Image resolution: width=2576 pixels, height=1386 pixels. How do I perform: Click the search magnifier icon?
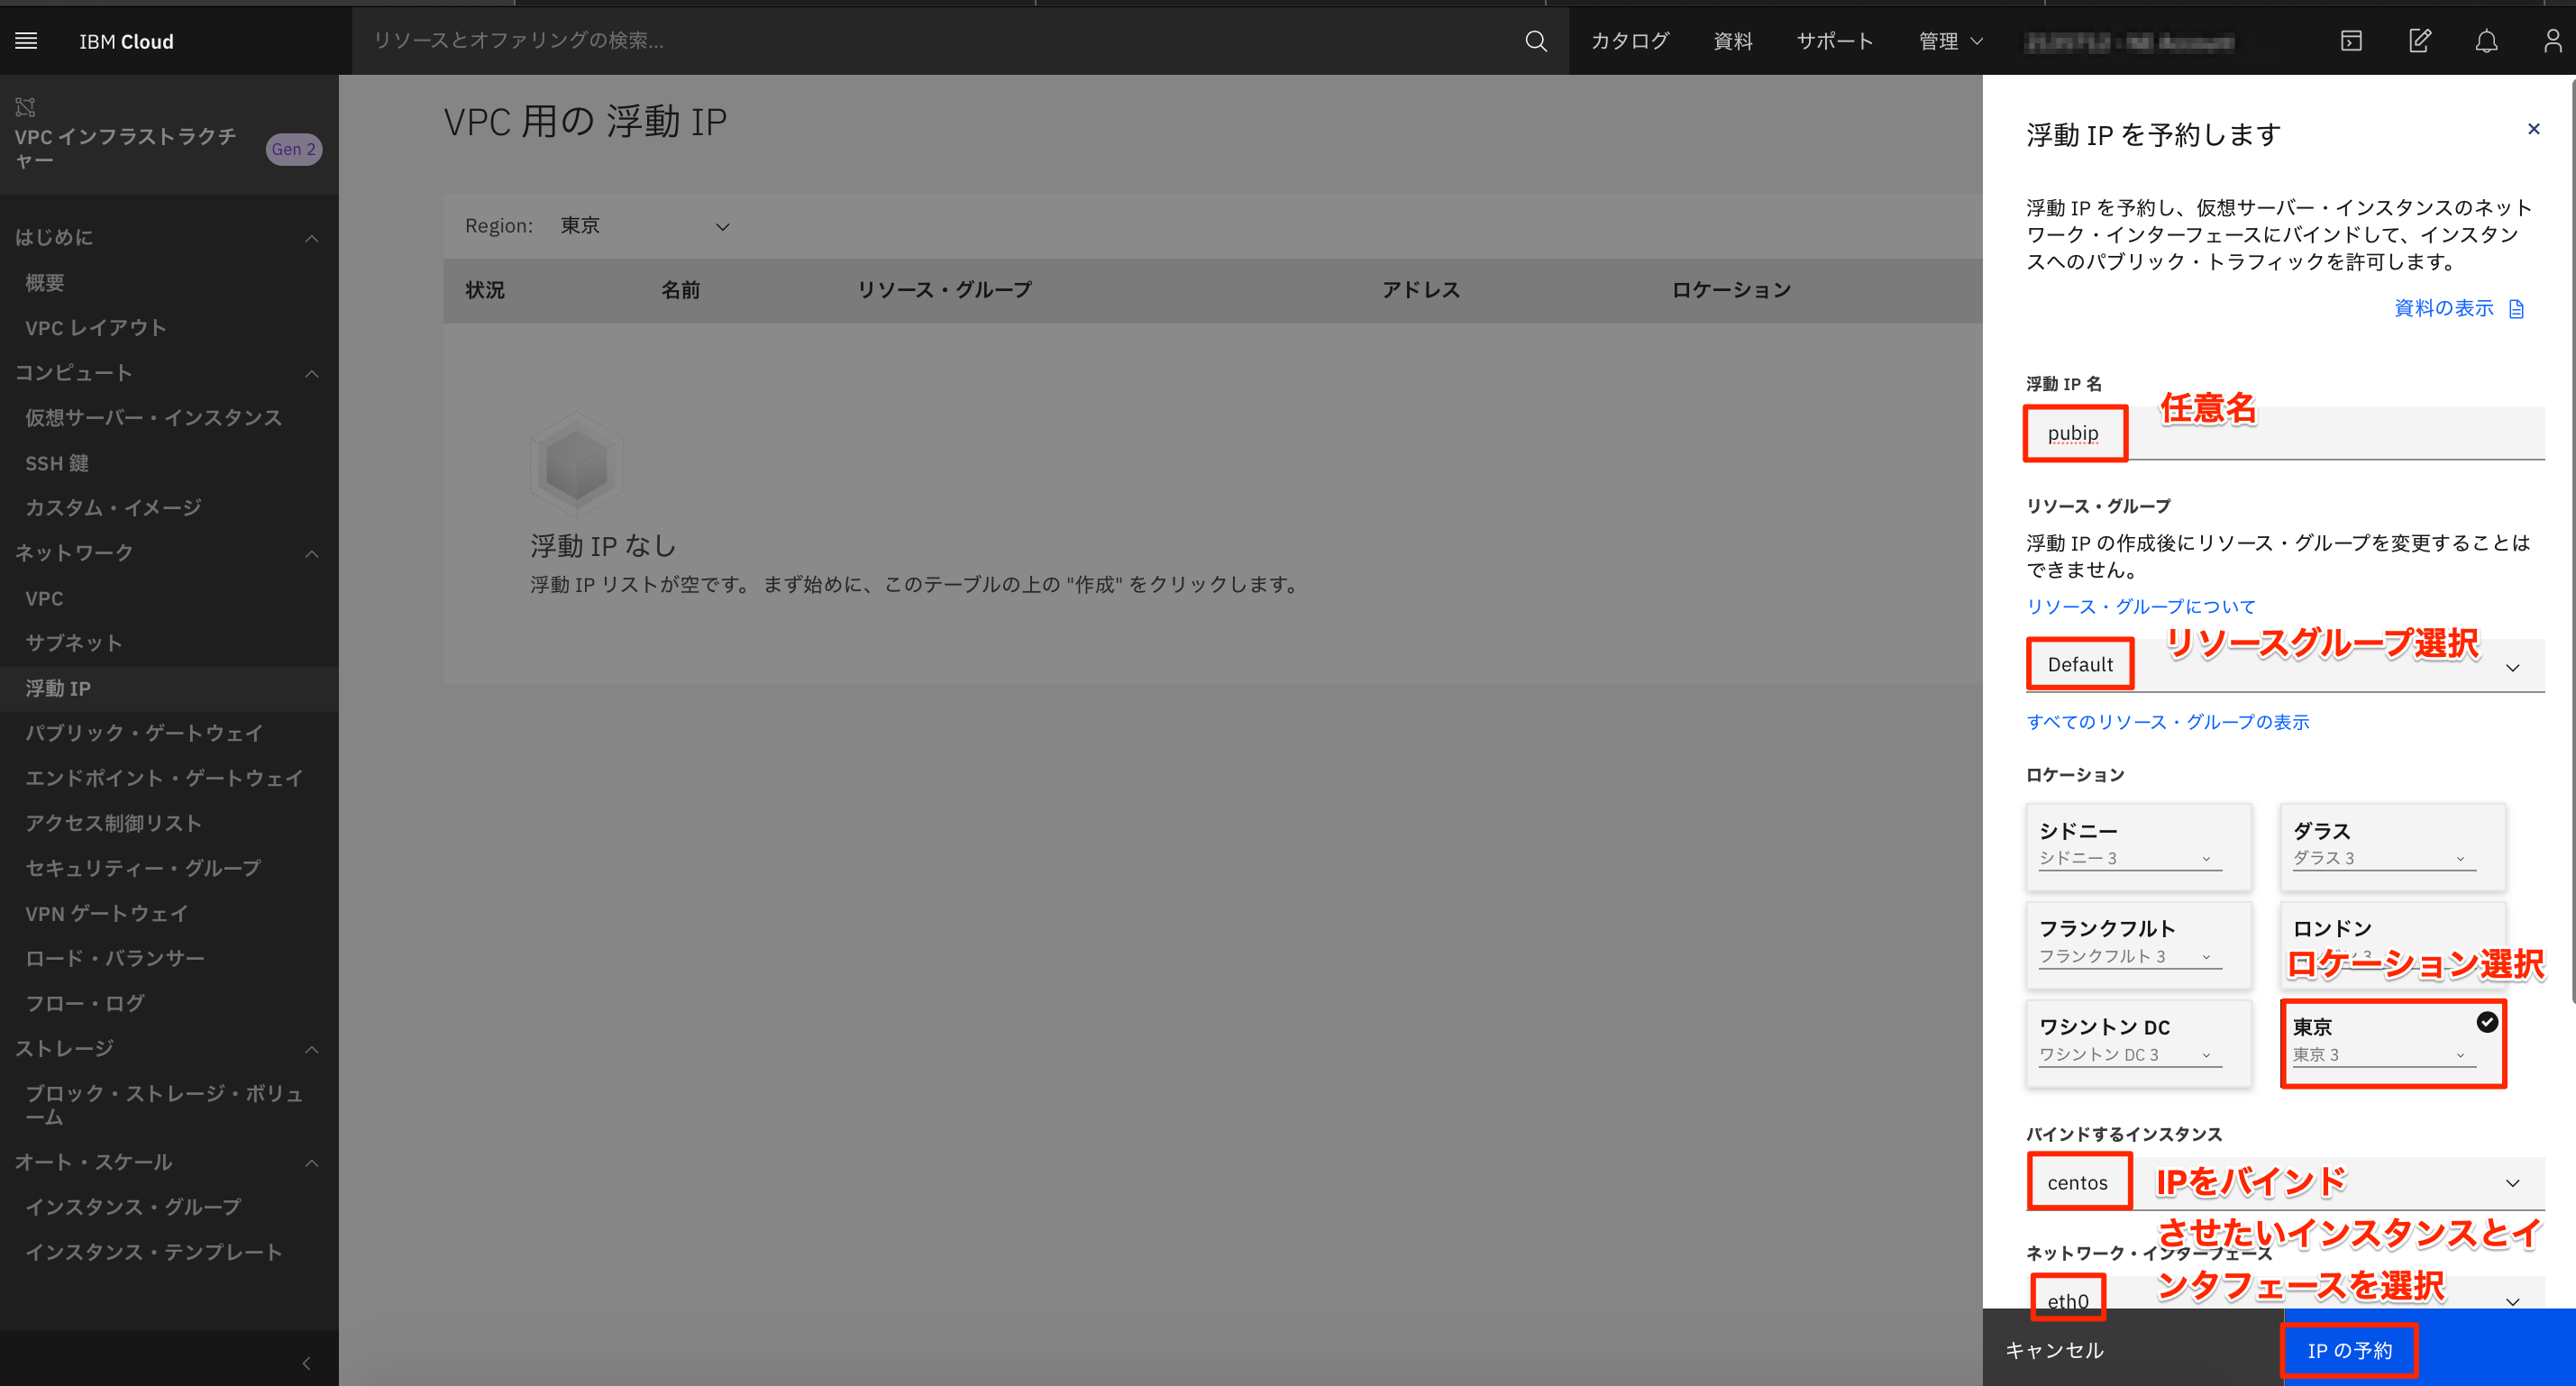coord(1535,41)
